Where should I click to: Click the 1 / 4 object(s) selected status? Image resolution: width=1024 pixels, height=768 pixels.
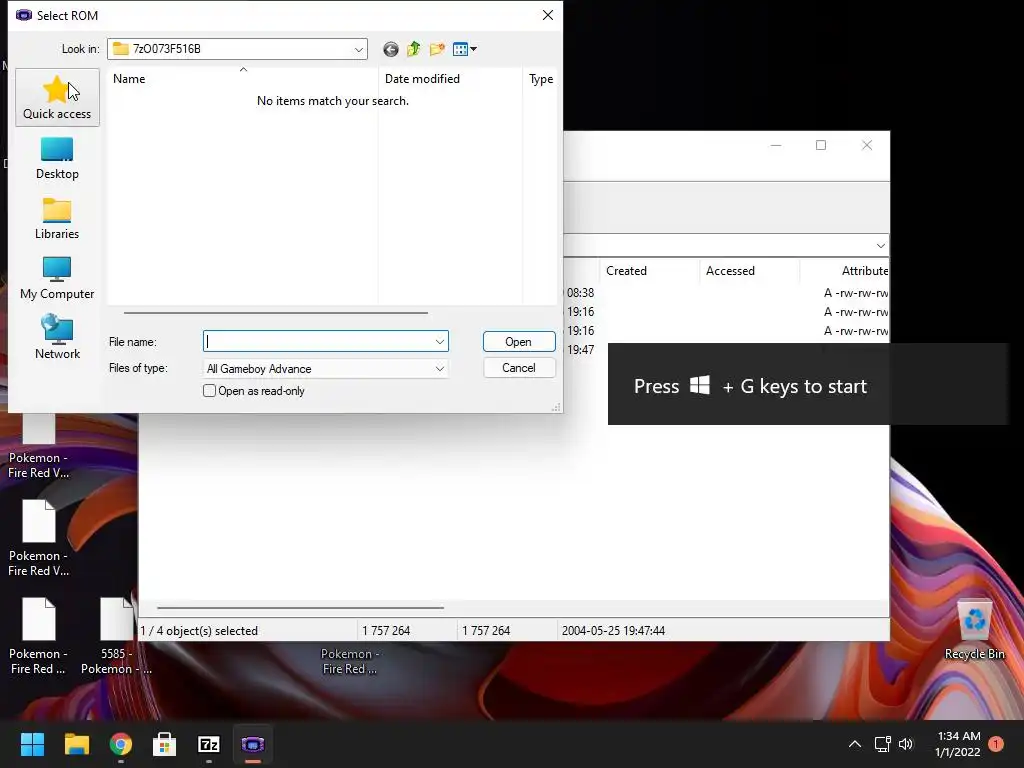pos(199,631)
